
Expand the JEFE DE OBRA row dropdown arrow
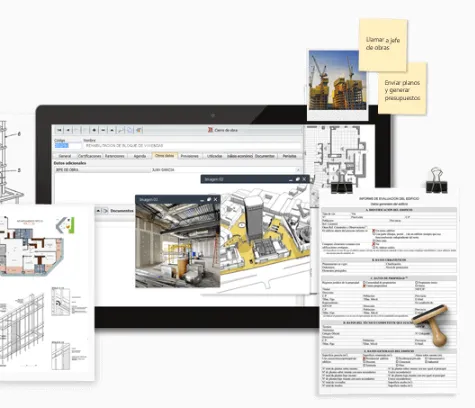point(298,170)
